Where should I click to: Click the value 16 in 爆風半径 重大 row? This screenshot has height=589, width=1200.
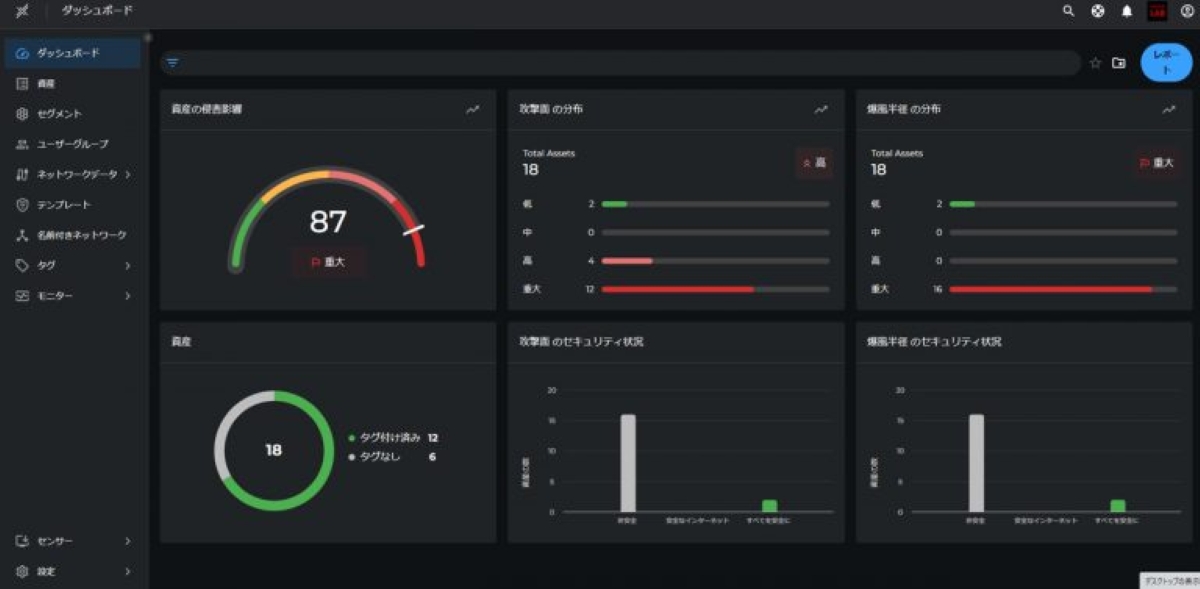(938, 289)
